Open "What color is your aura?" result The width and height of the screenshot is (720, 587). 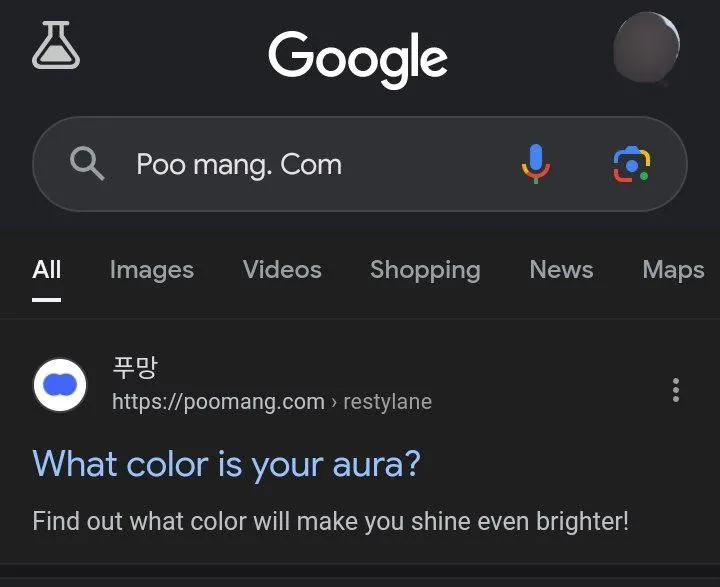(x=227, y=464)
